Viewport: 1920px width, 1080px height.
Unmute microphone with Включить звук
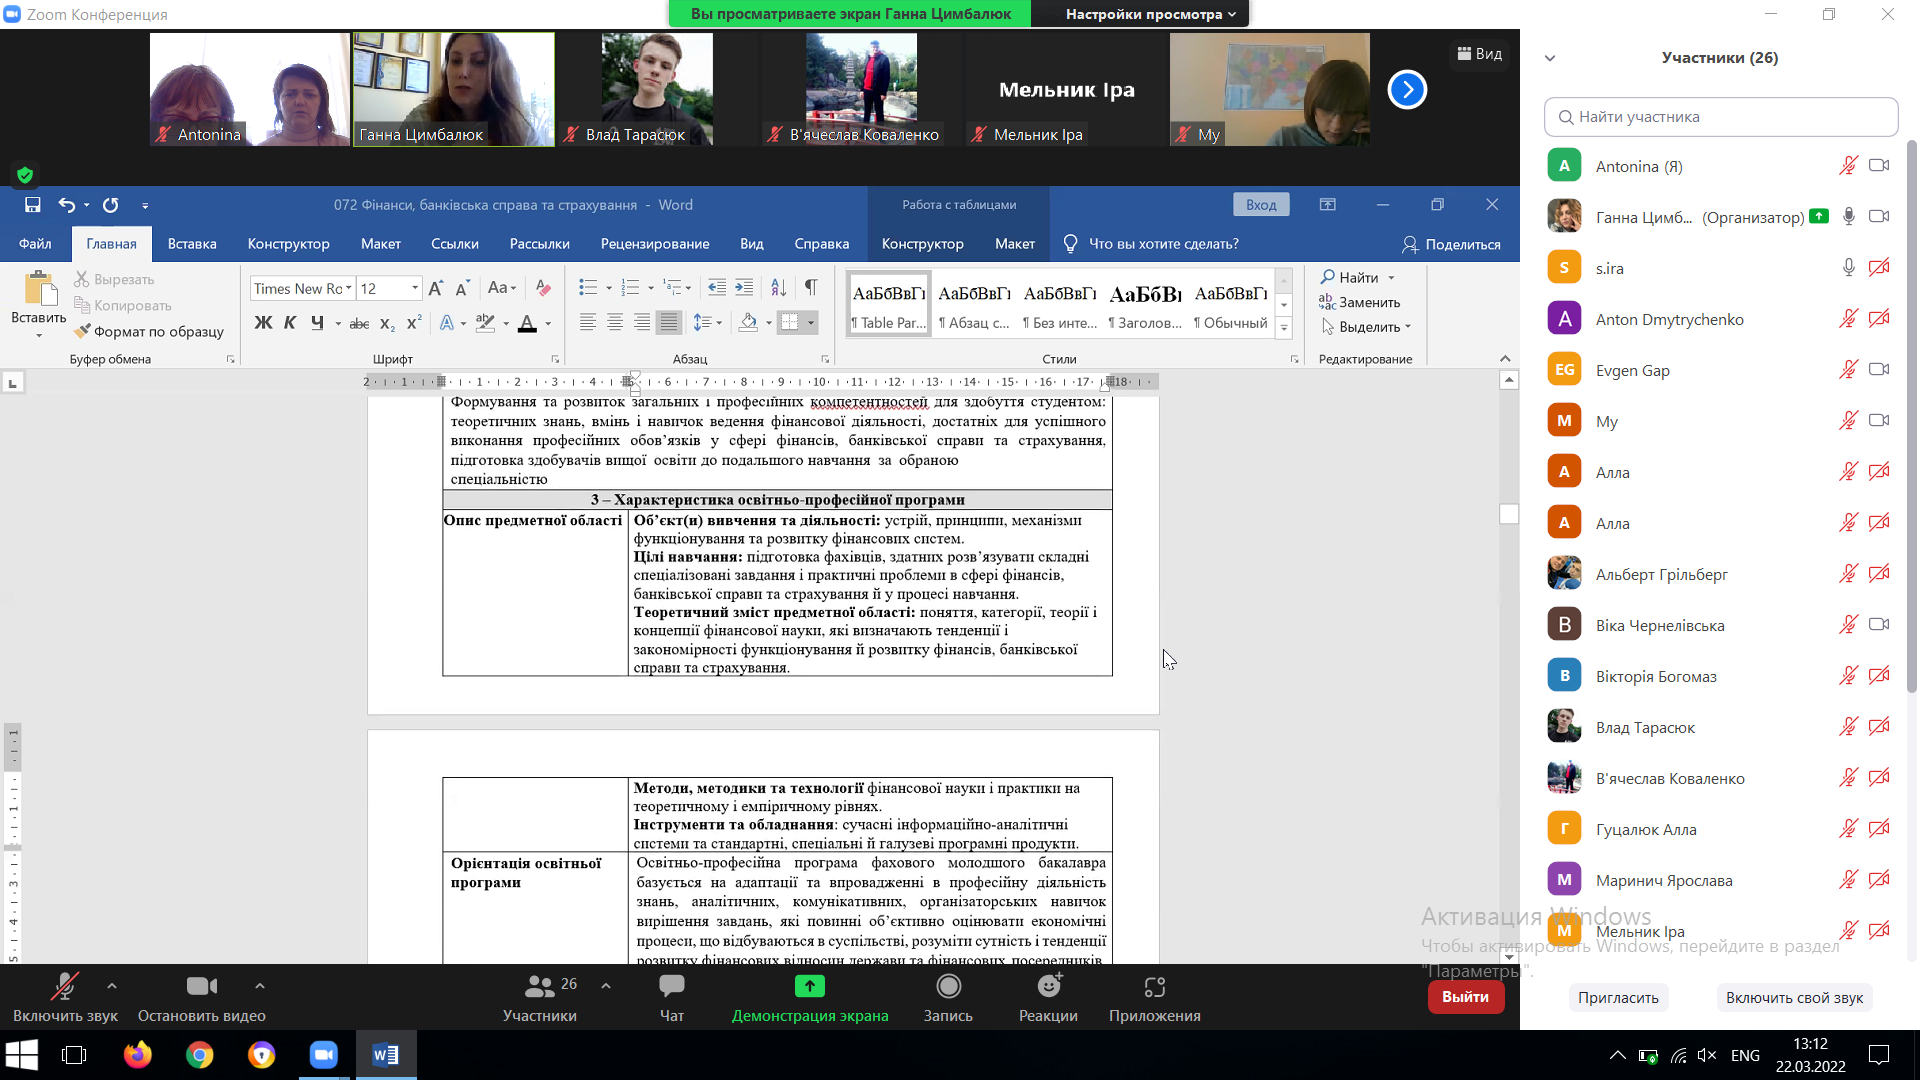(65, 987)
